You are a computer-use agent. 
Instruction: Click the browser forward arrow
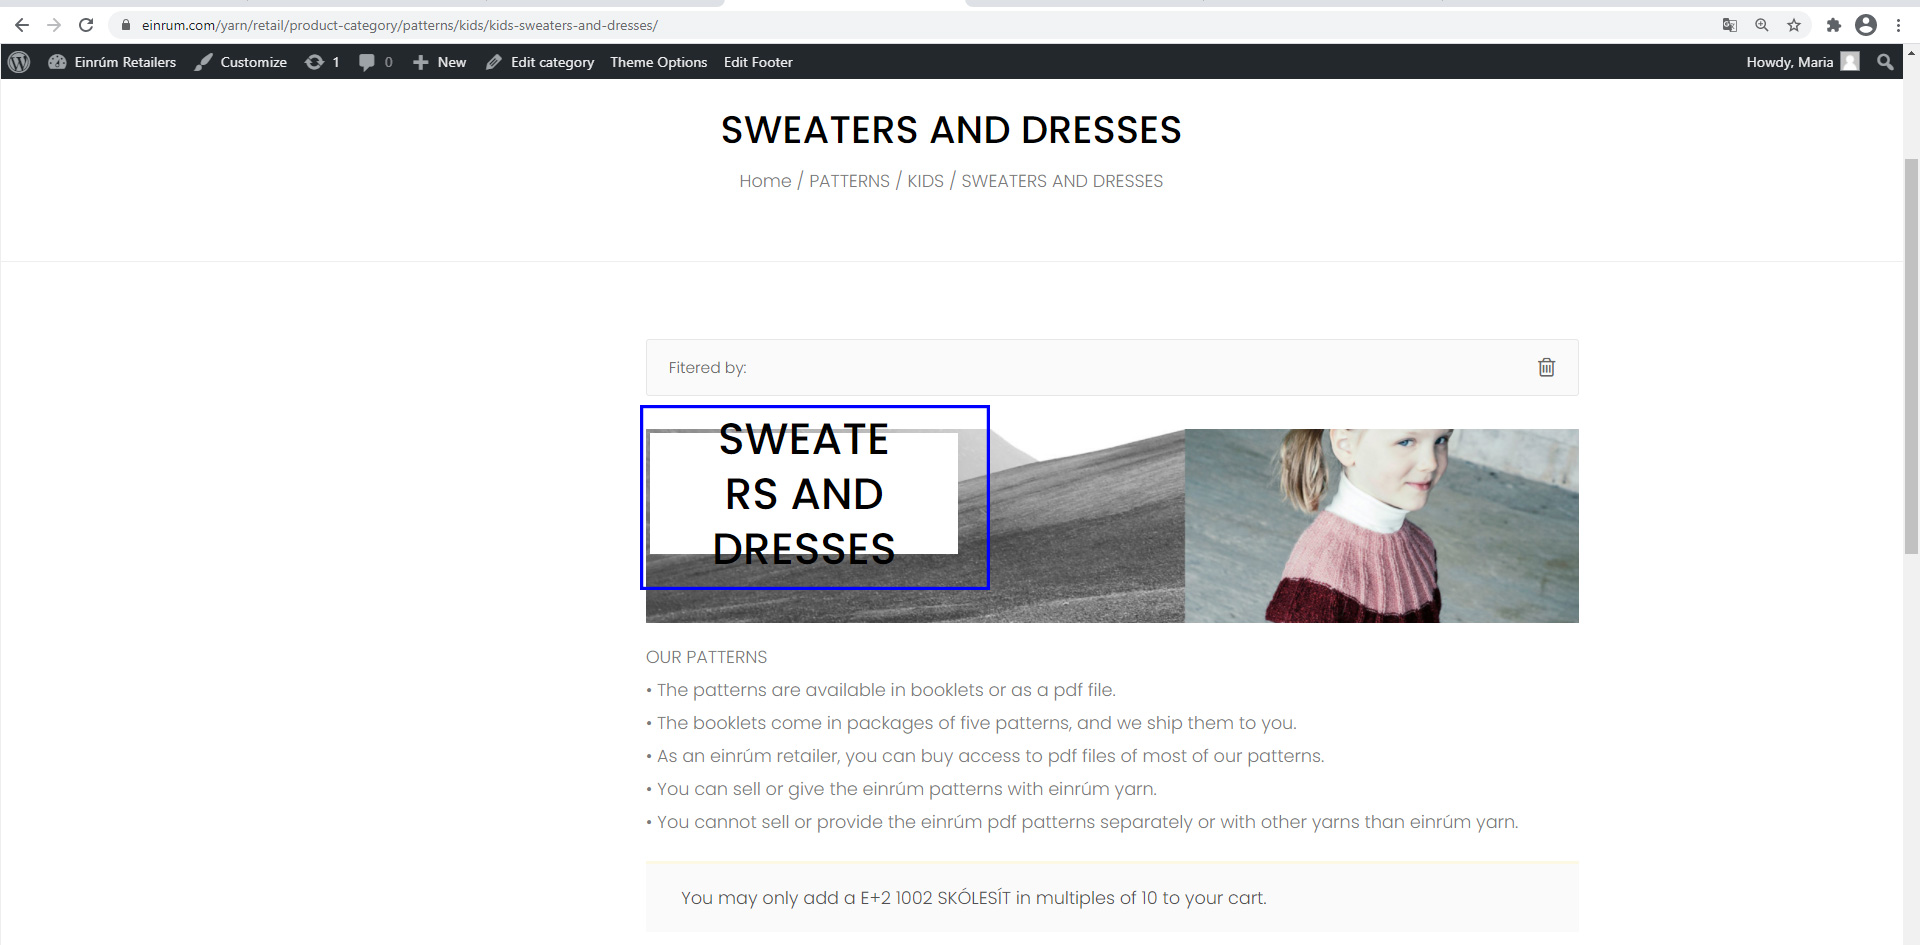(x=54, y=25)
